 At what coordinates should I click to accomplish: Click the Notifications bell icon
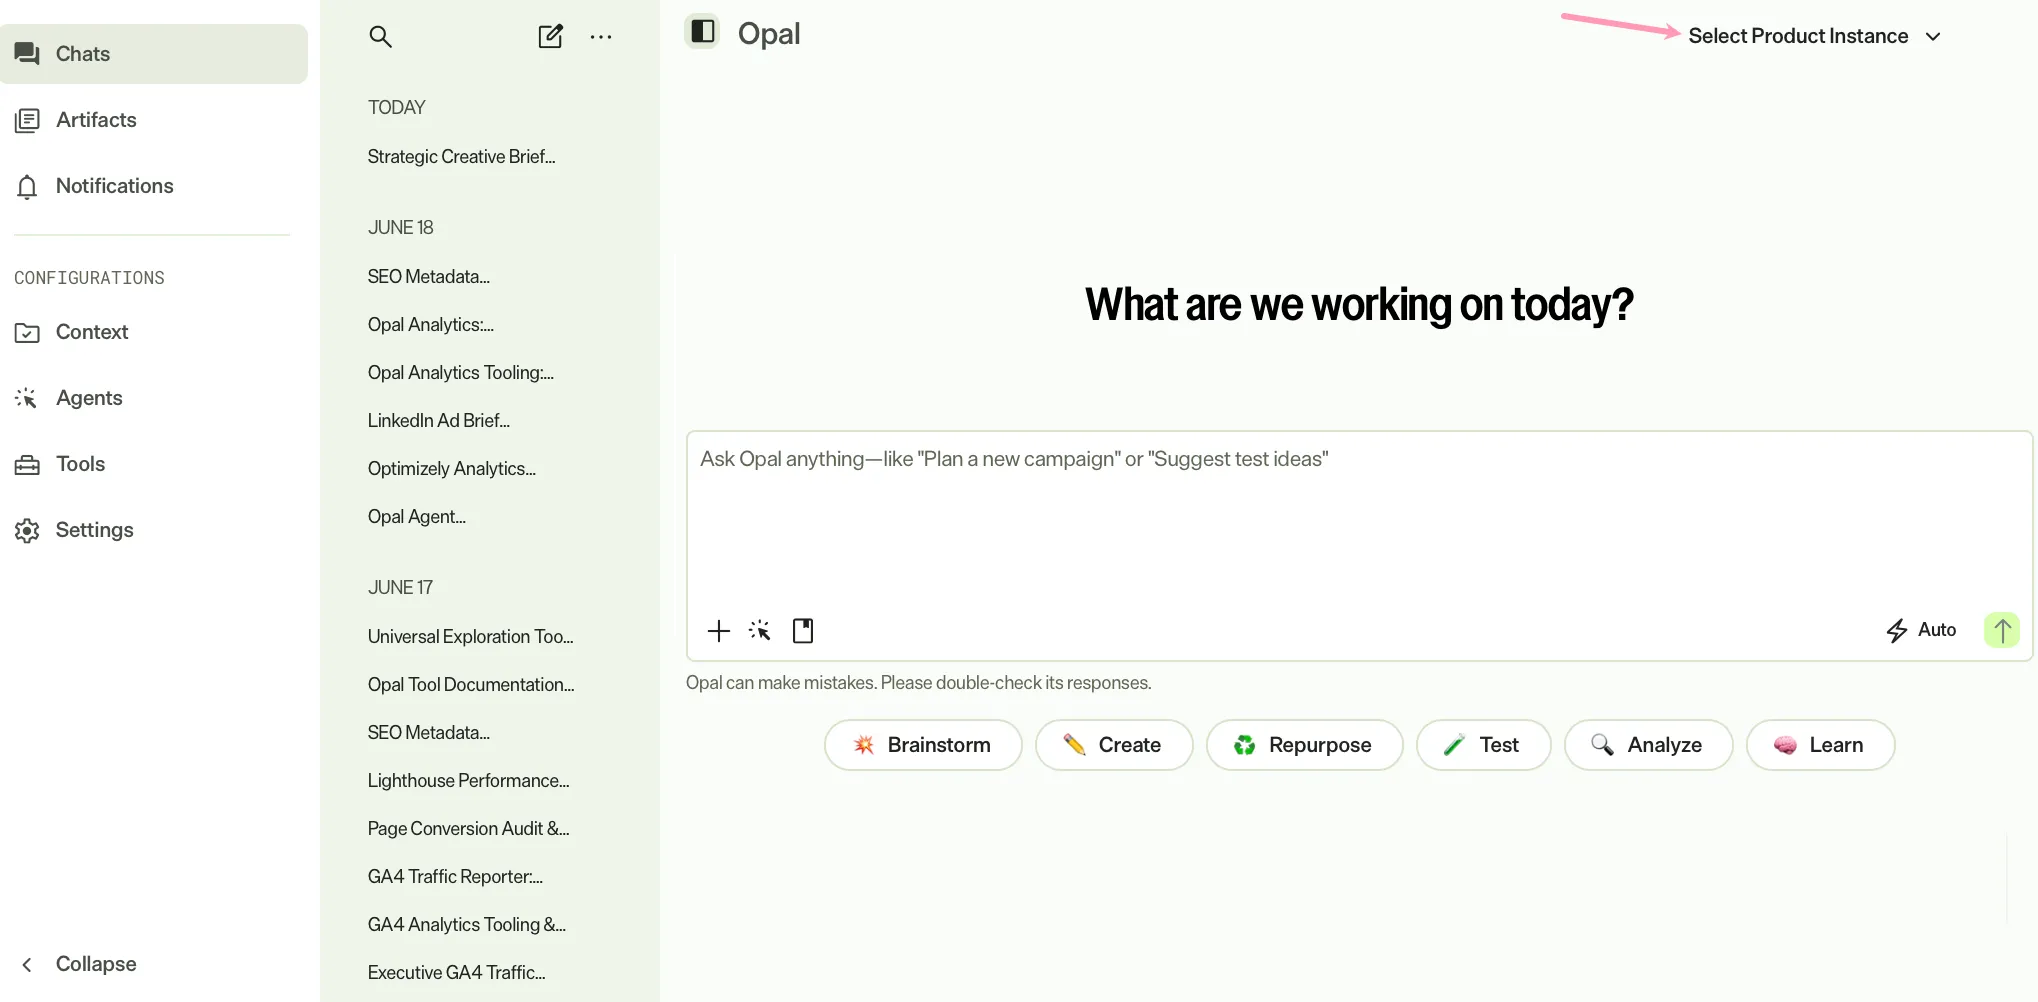coord(27,187)
